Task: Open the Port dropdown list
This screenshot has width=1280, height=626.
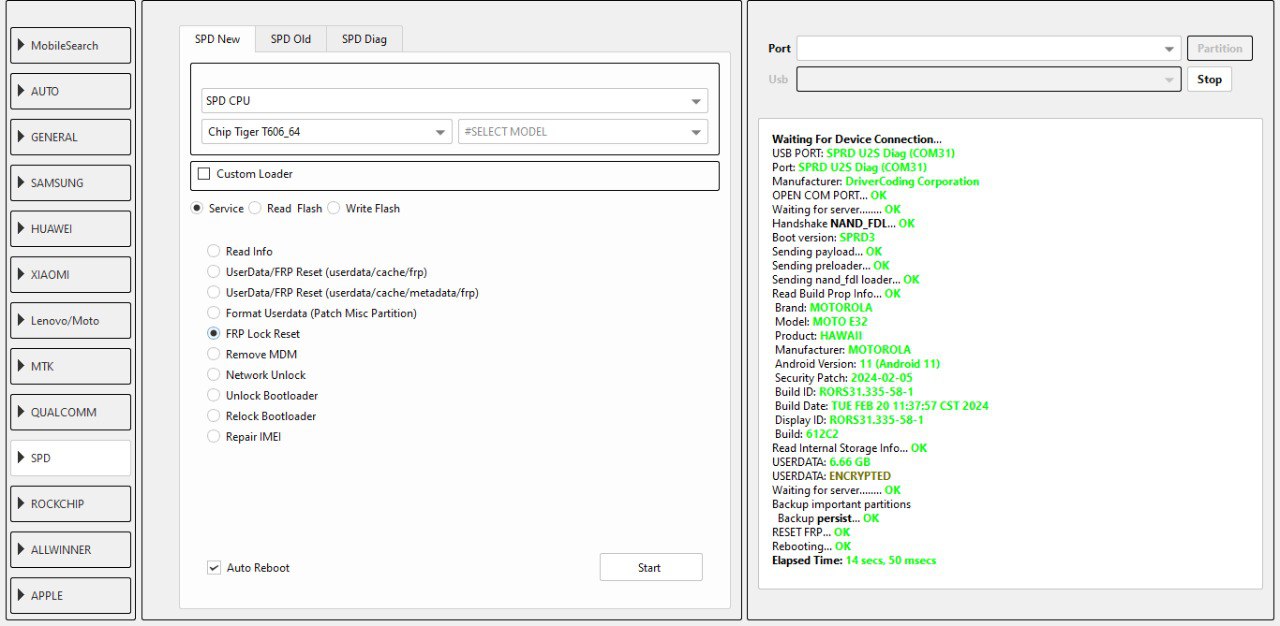Action: click(x=989, y=48)
